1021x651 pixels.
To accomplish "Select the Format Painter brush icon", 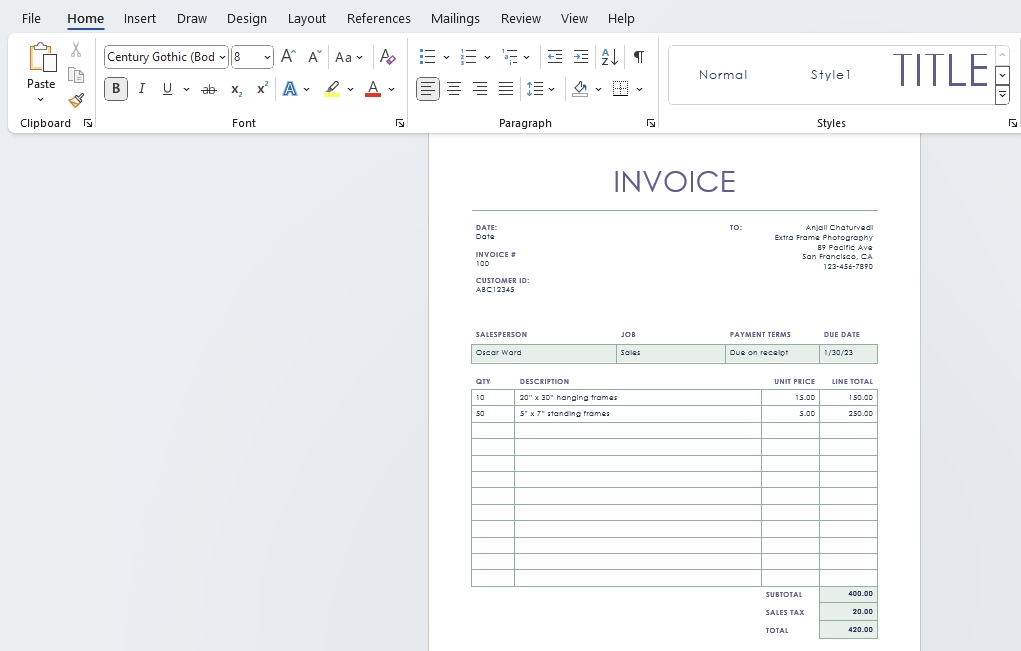I will pos(76,100).
